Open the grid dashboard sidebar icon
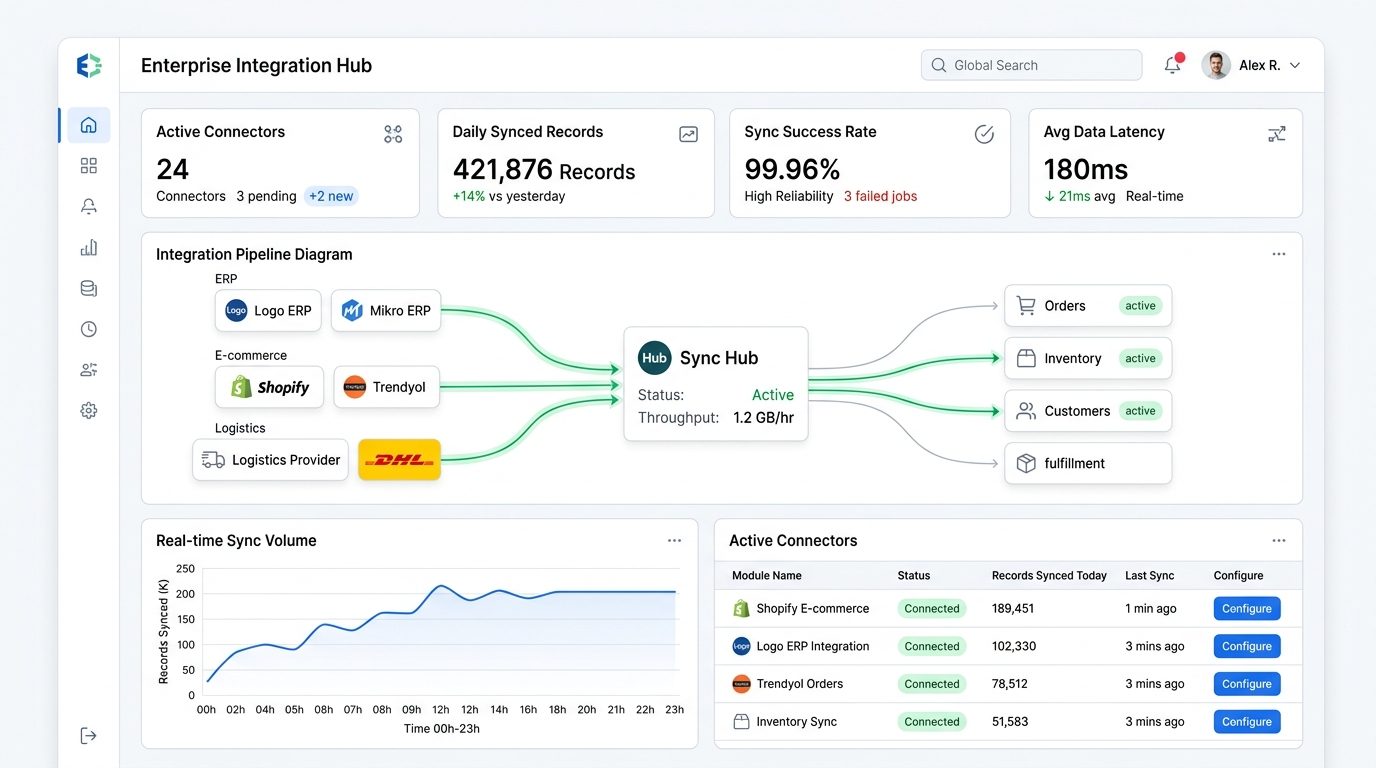Screen dimensions: 1376x768 (89, 166)
